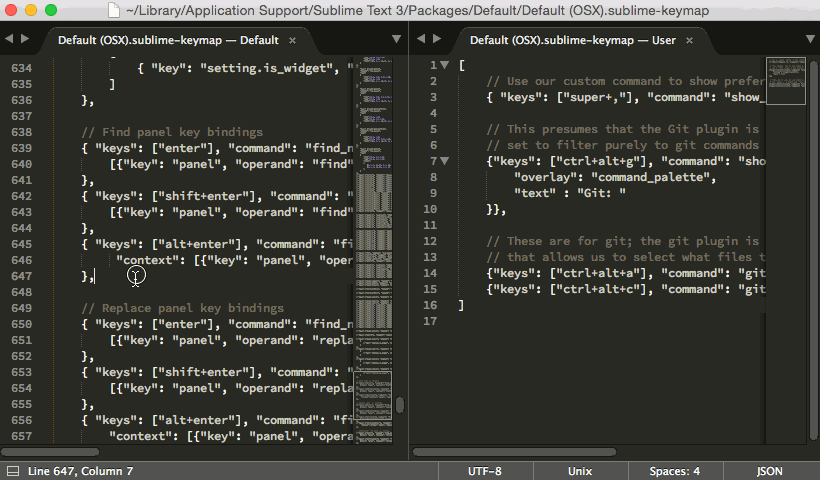Go to next tab in right pane
820x480 pixels.
(x=437, y=39)
